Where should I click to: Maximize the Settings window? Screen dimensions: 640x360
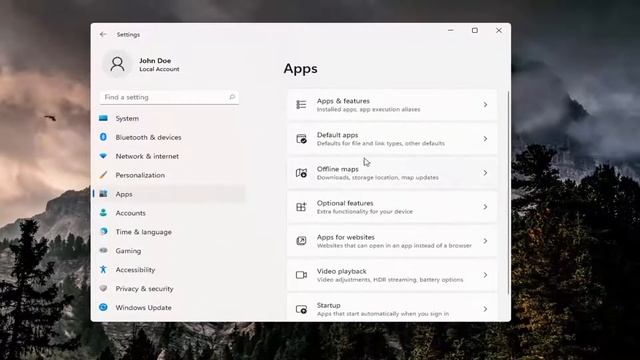tap(475, 30)
